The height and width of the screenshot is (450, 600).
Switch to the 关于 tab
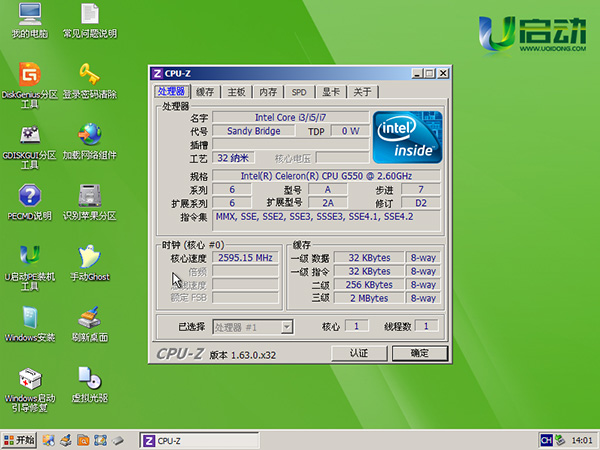(362, 92)
